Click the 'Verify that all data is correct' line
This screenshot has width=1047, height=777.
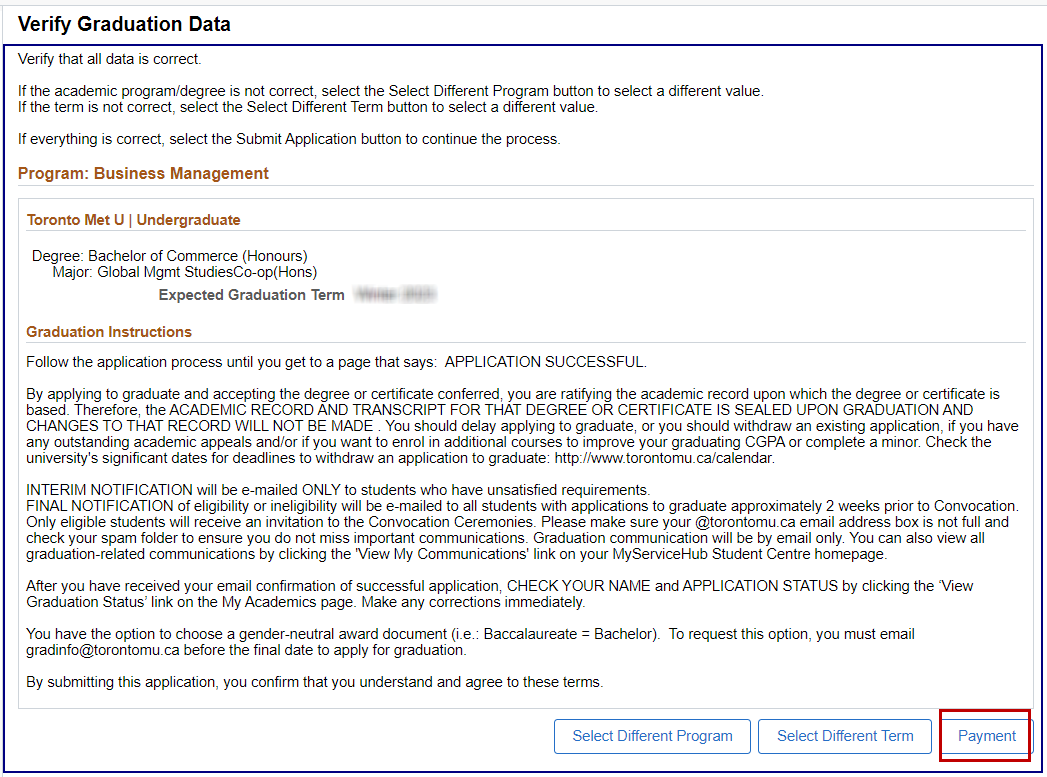pos(110,59)
